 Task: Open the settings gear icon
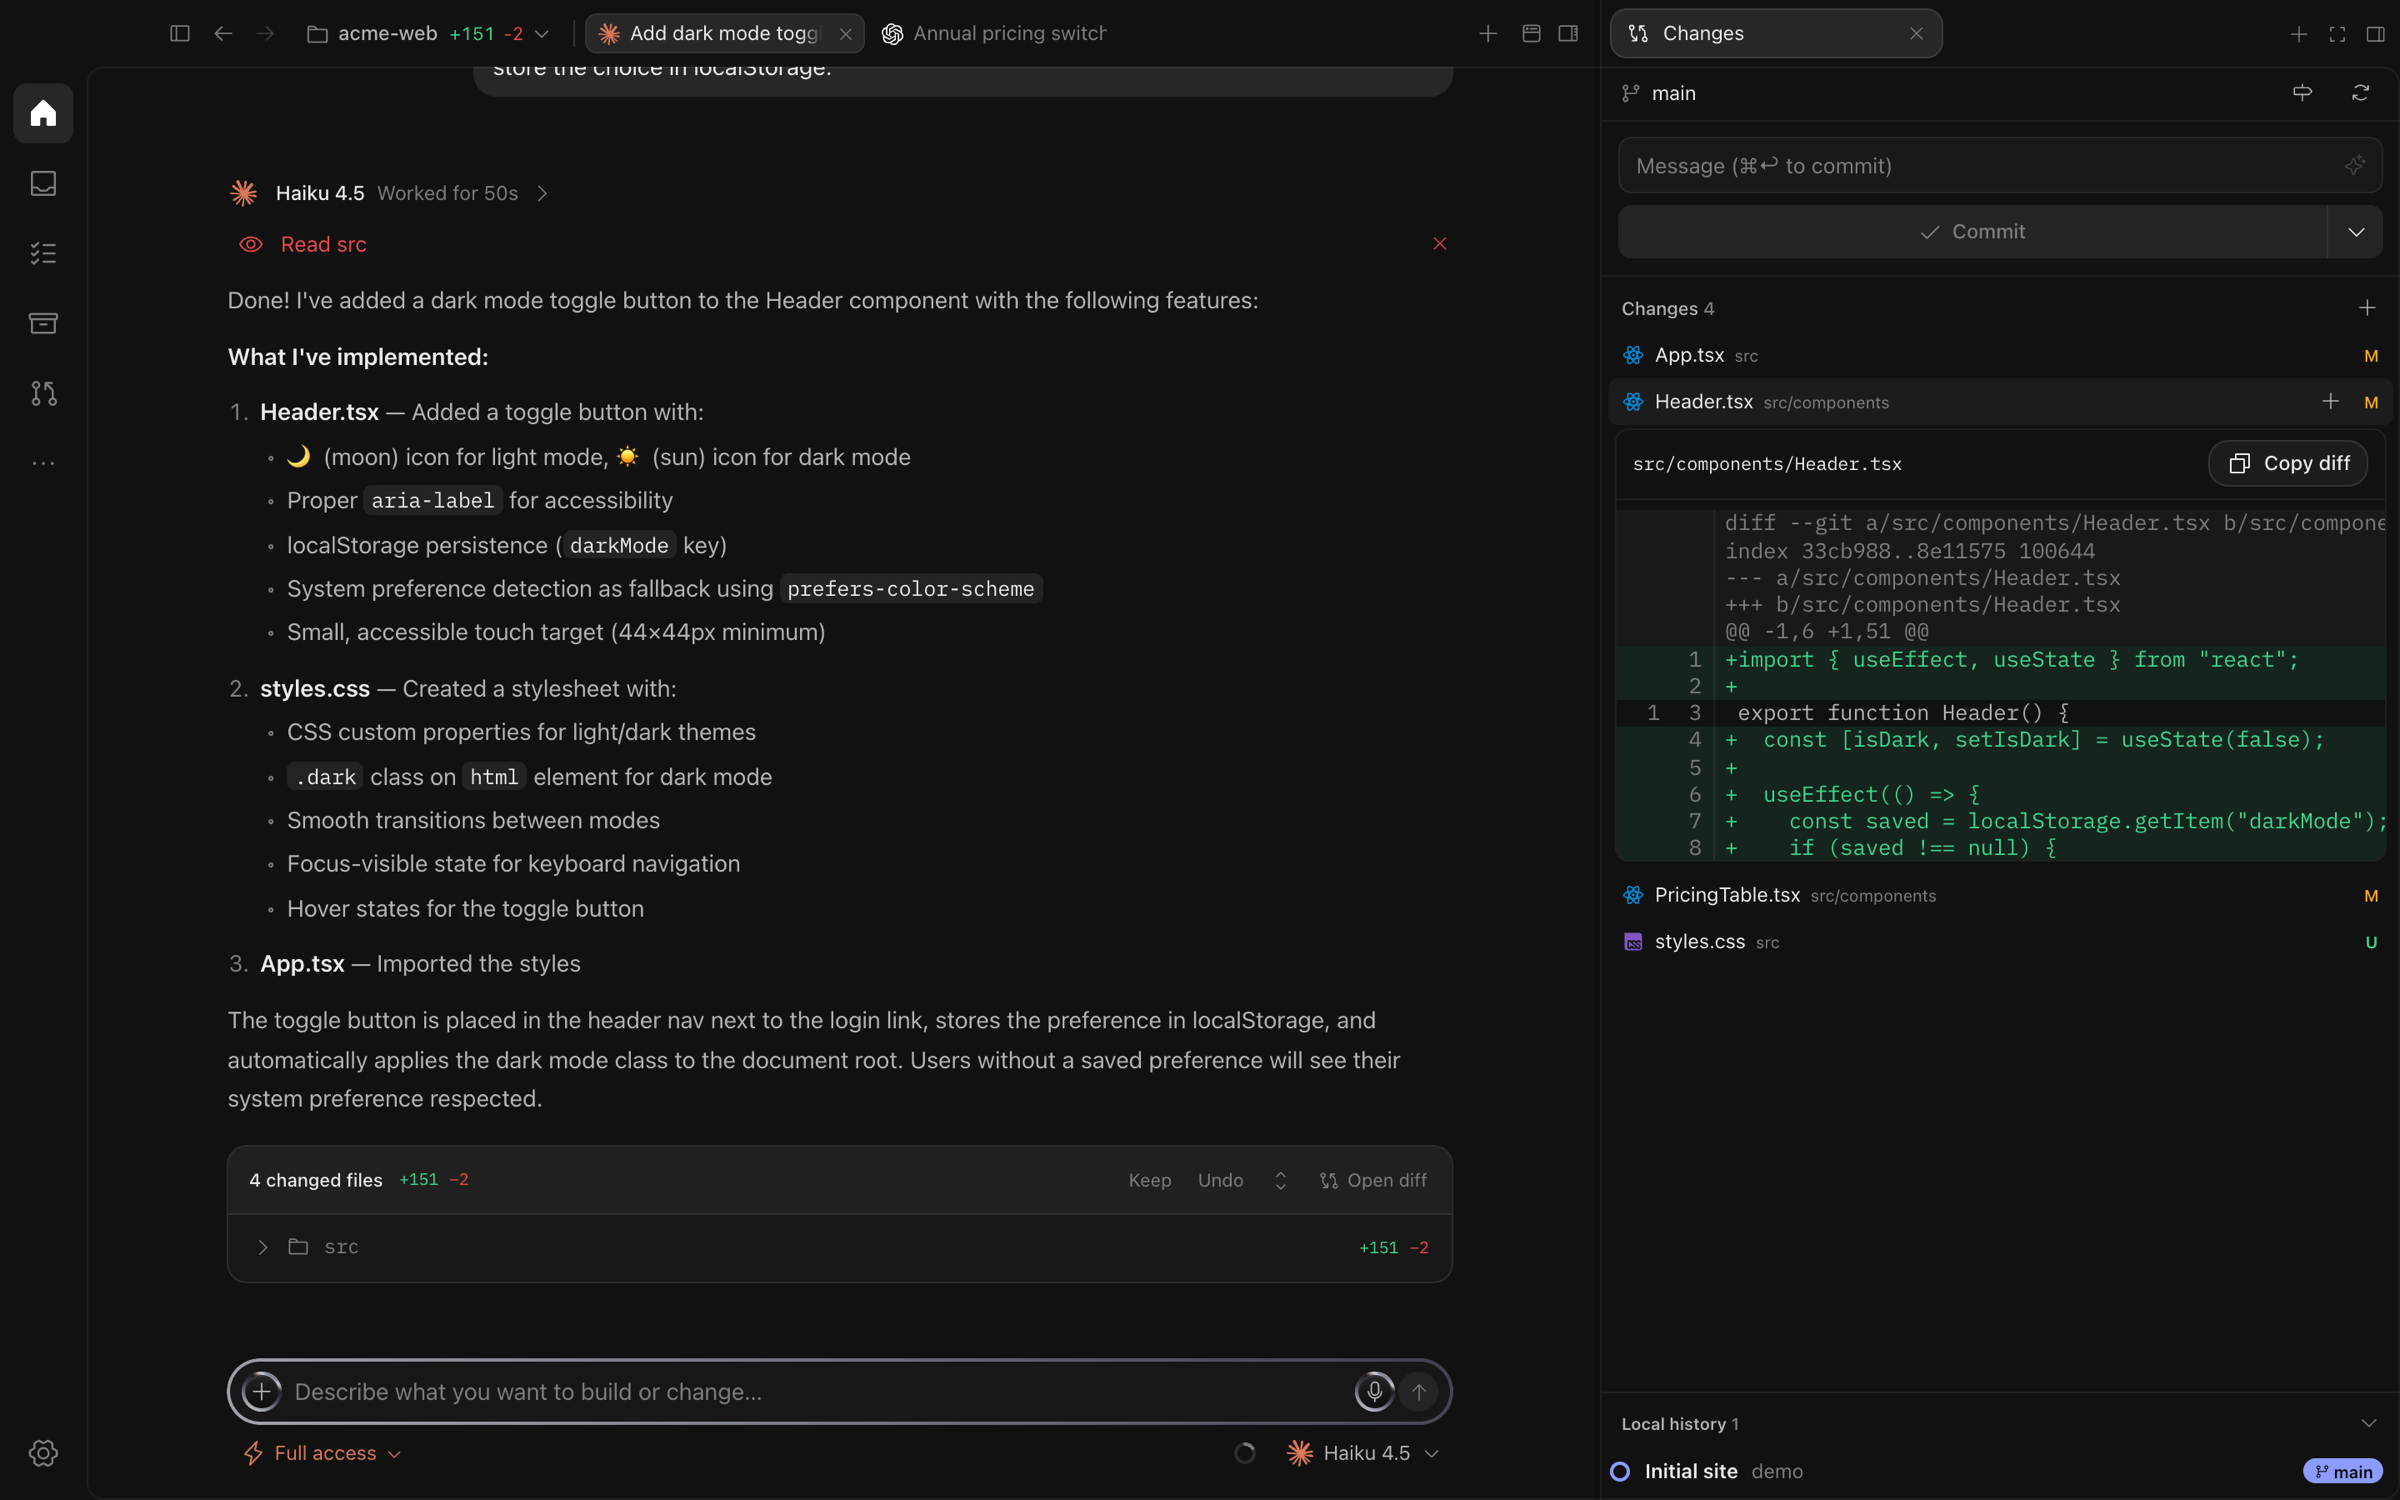(43, 1452)
